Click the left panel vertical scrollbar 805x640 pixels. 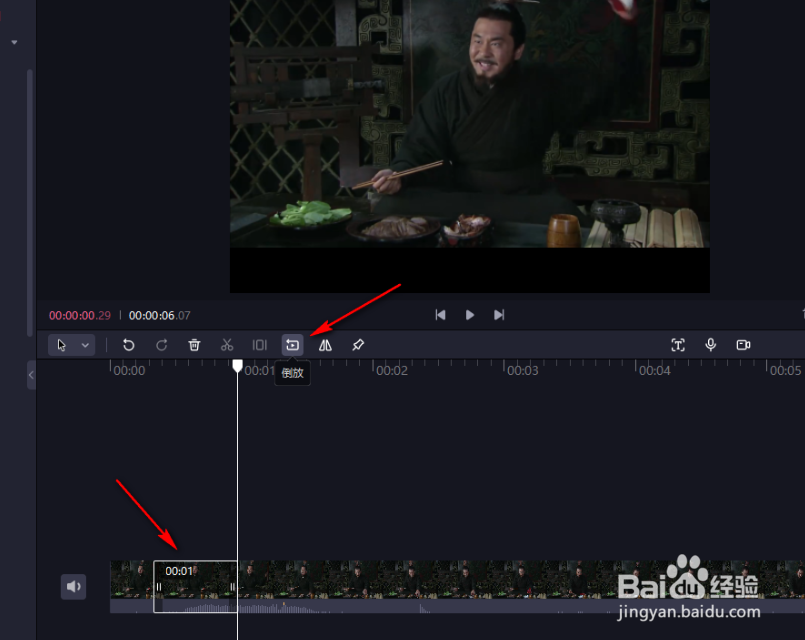coord(30,203)
